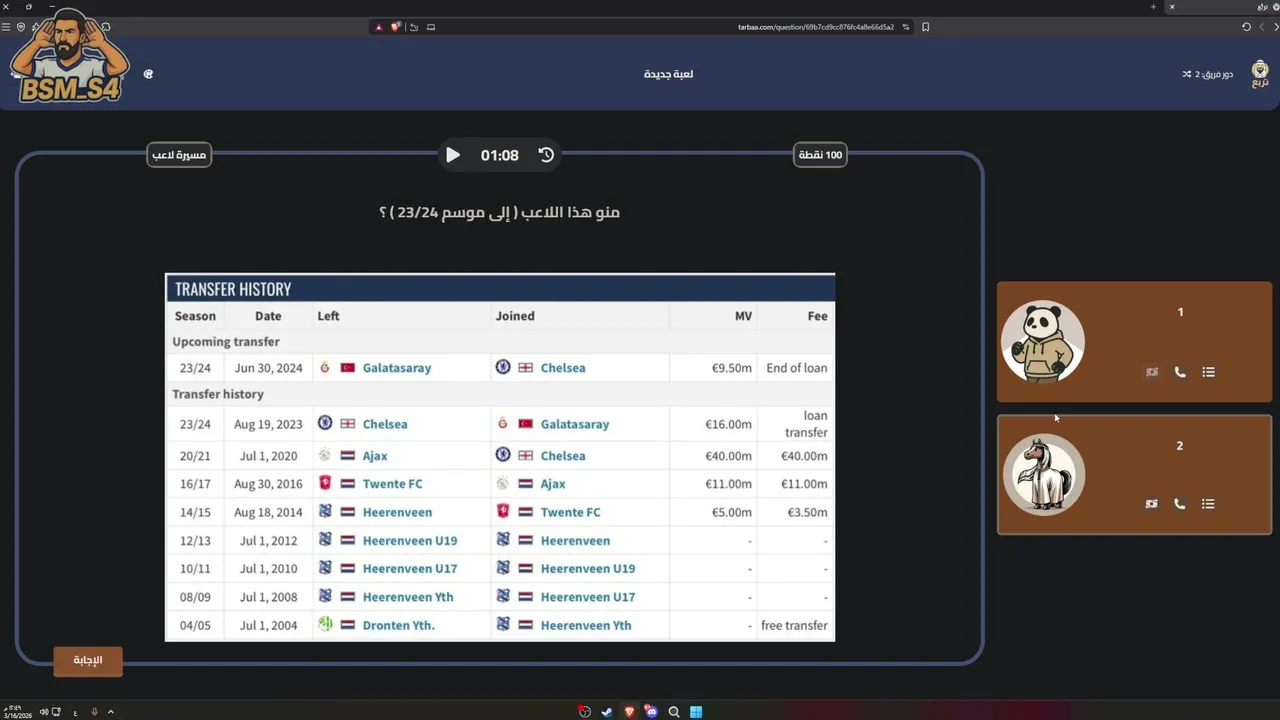The image size is (1280, 720).
Task: Open the تربع site logo
Action: tap(1260, 74)
